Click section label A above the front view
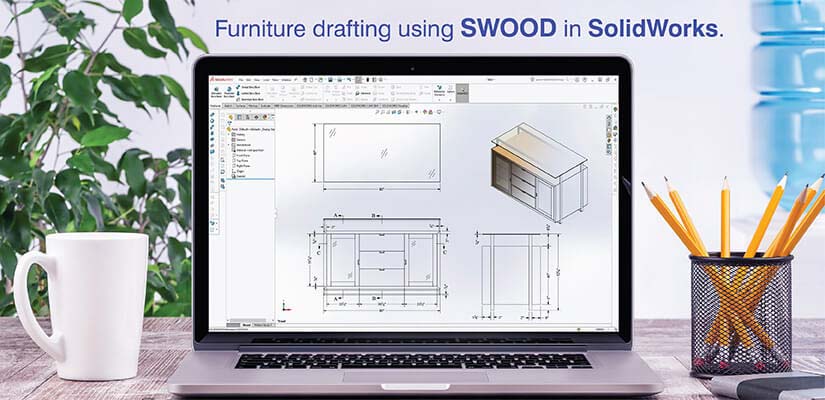 [x=335, y=215]
